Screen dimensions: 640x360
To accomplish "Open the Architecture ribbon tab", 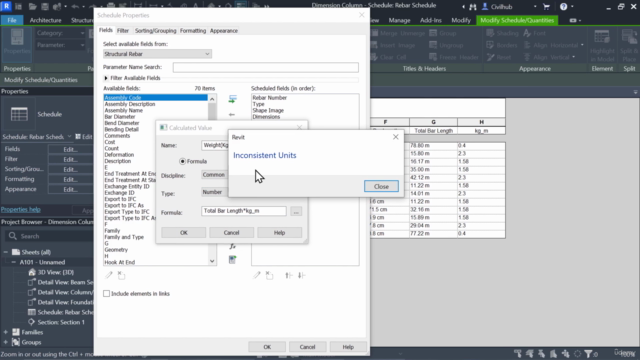I will tap(45, 20).
